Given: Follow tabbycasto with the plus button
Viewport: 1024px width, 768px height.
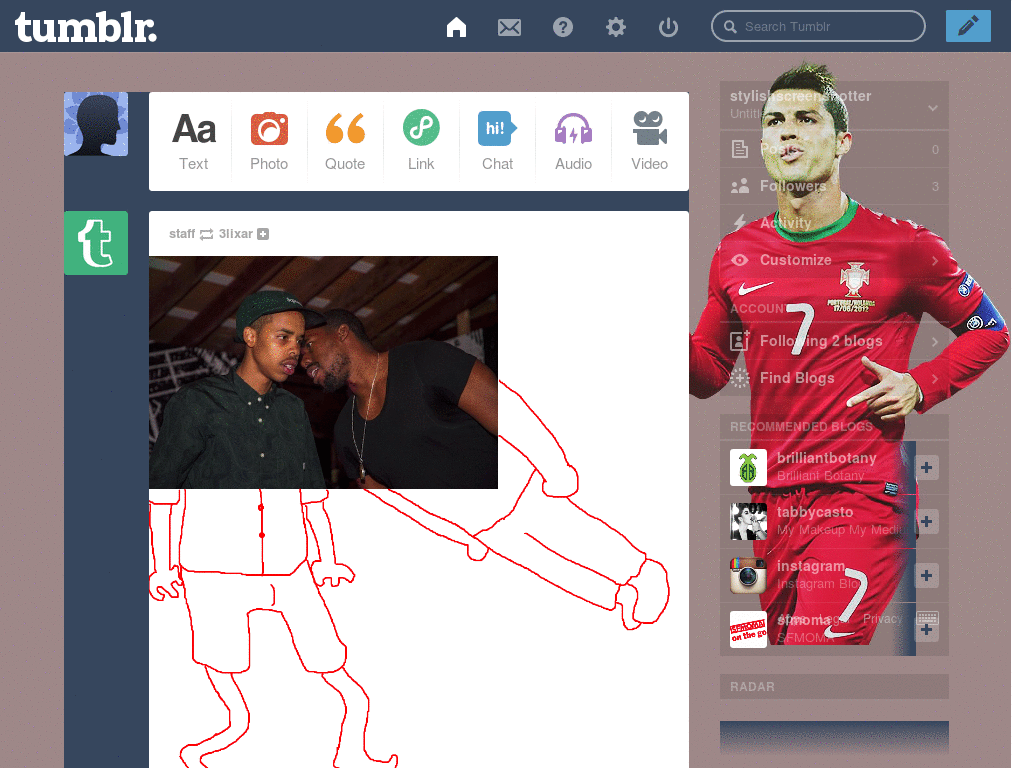Looking at the screenshot, I should (x=926, y=521).
